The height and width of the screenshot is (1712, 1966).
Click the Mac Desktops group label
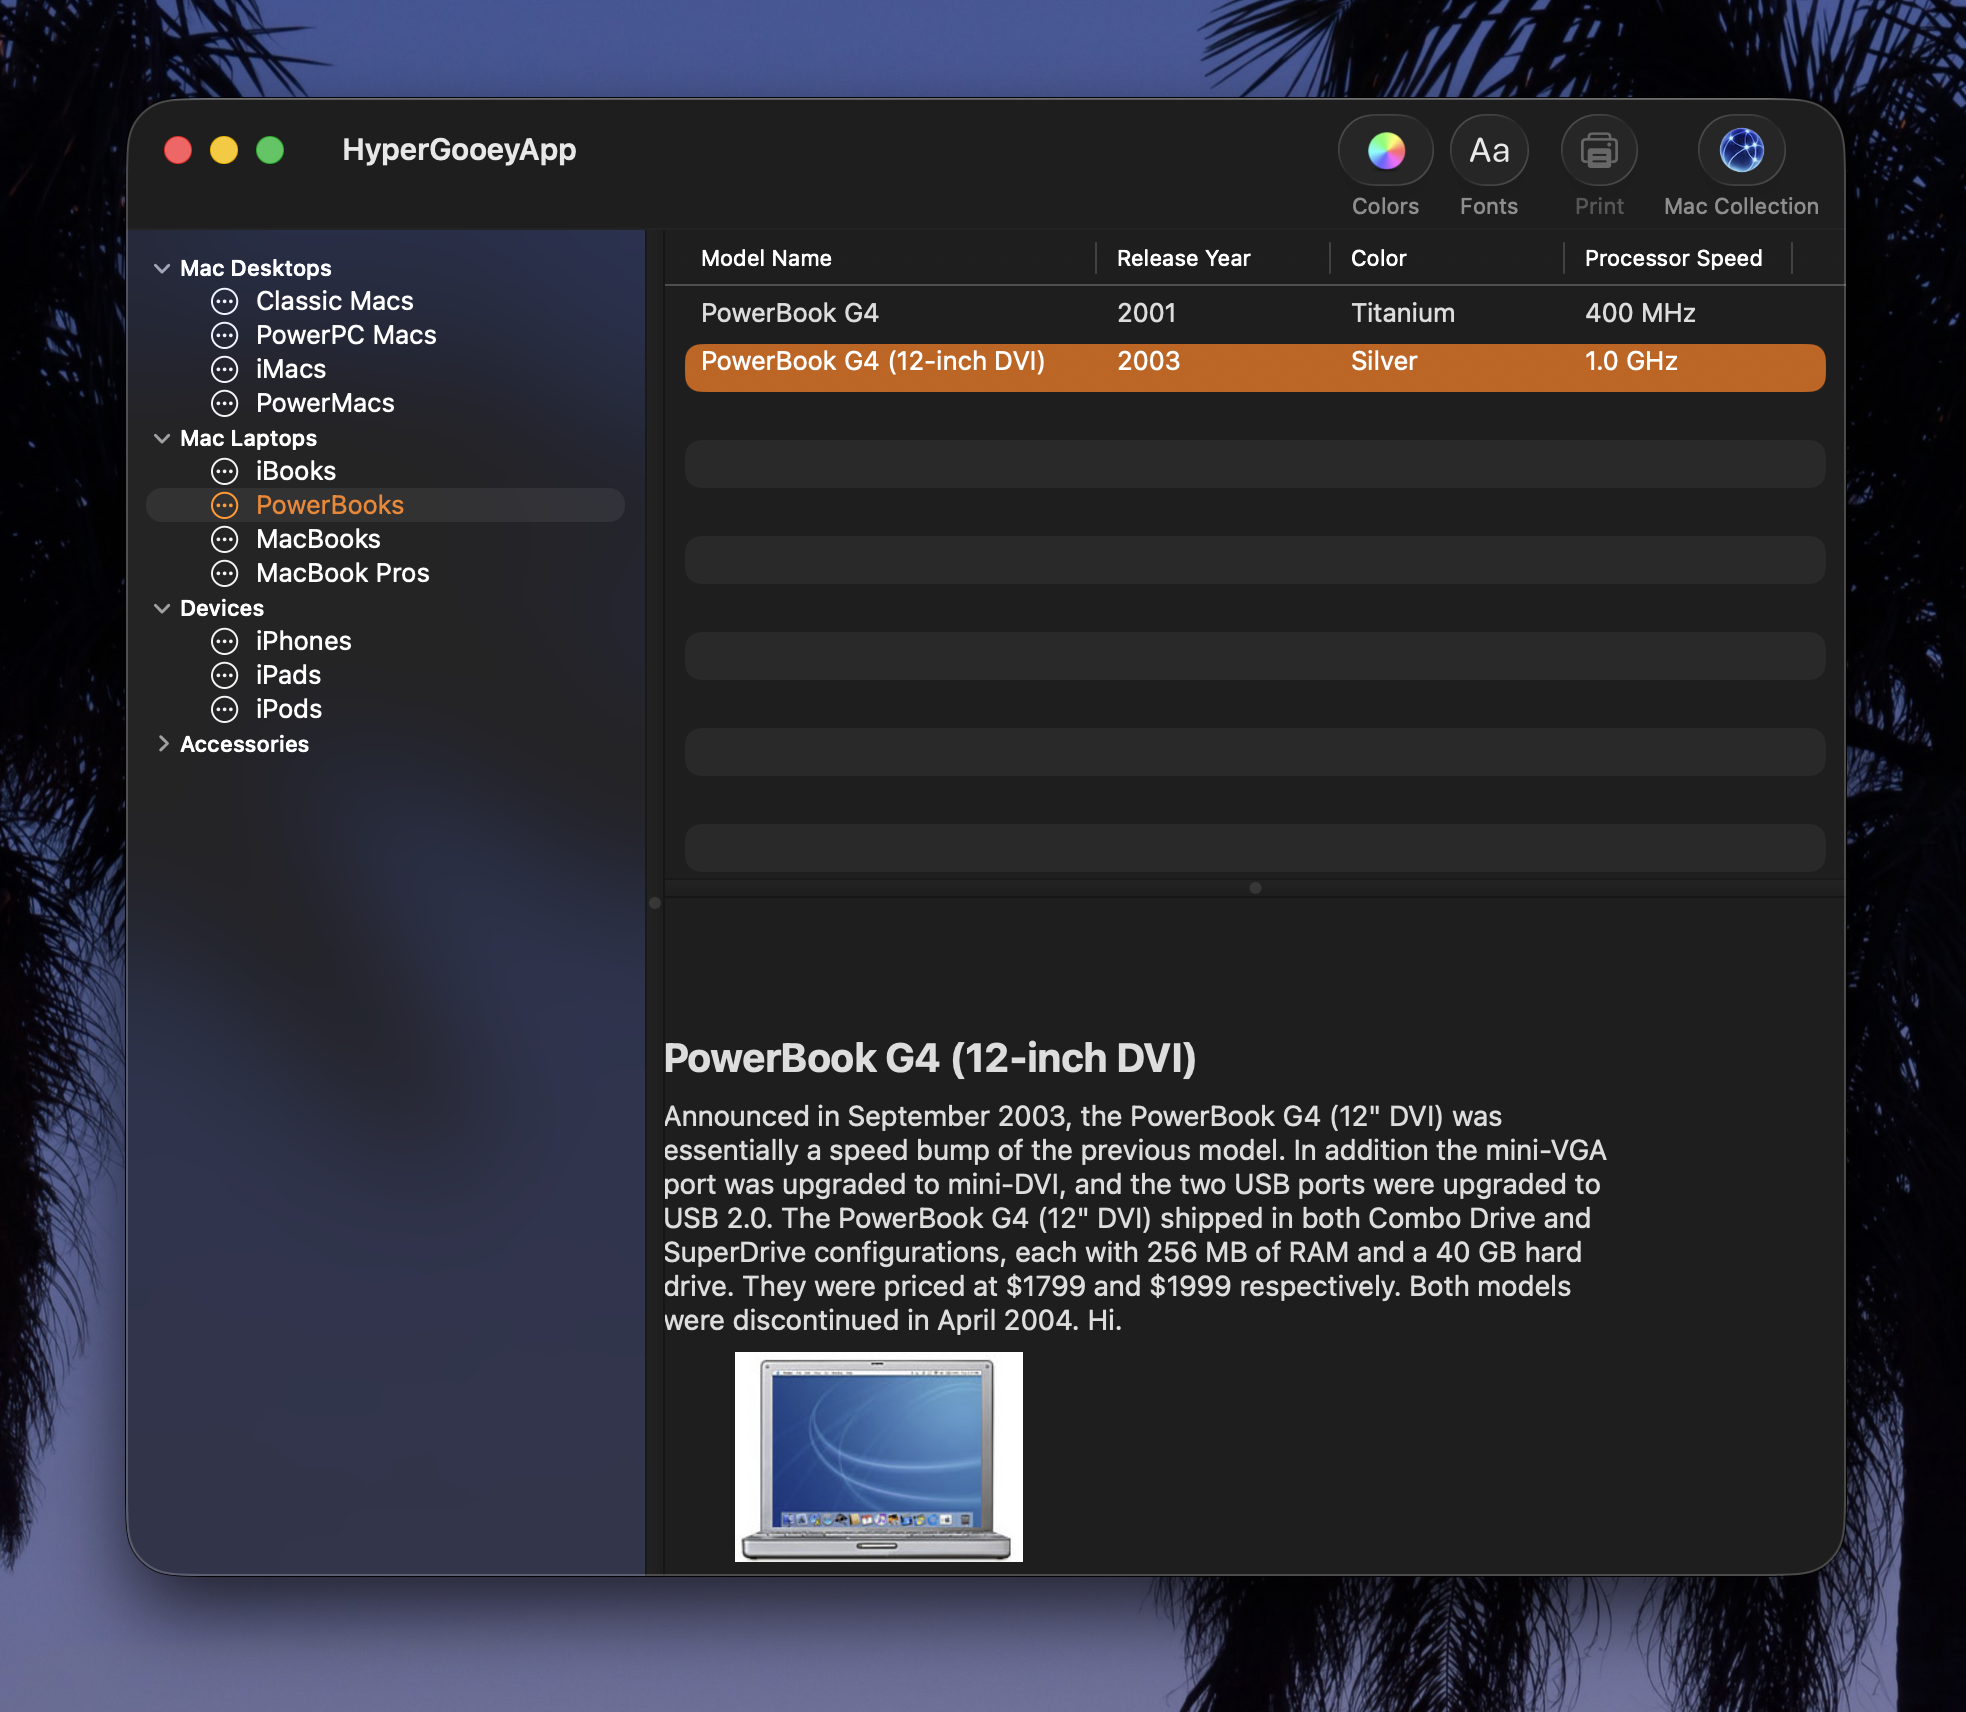click(x=256, y=268)
